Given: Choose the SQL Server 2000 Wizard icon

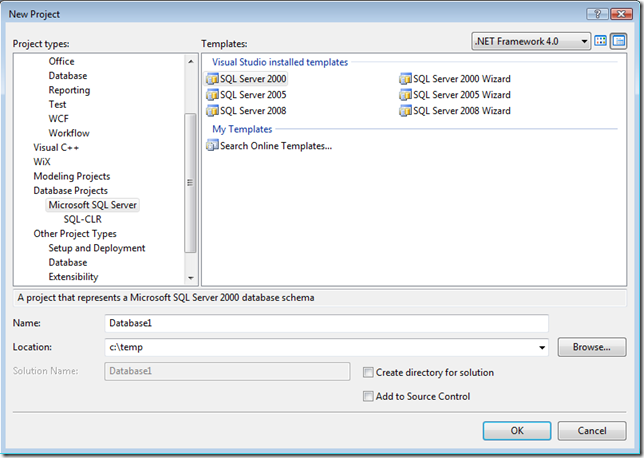Looking at the screenshot, I should pyautogui.click(x=405, y=78).
